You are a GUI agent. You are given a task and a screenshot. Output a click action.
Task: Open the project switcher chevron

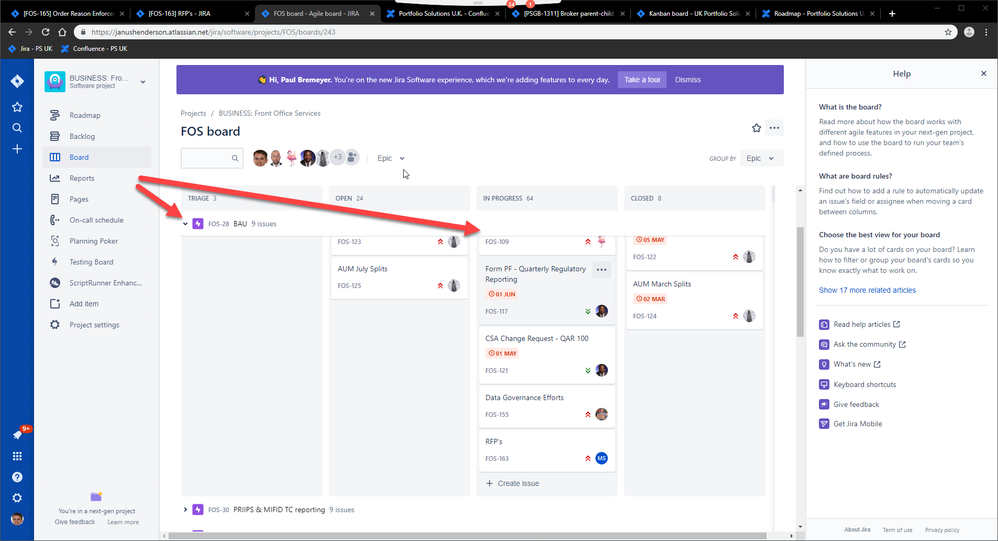click(143, 81)
